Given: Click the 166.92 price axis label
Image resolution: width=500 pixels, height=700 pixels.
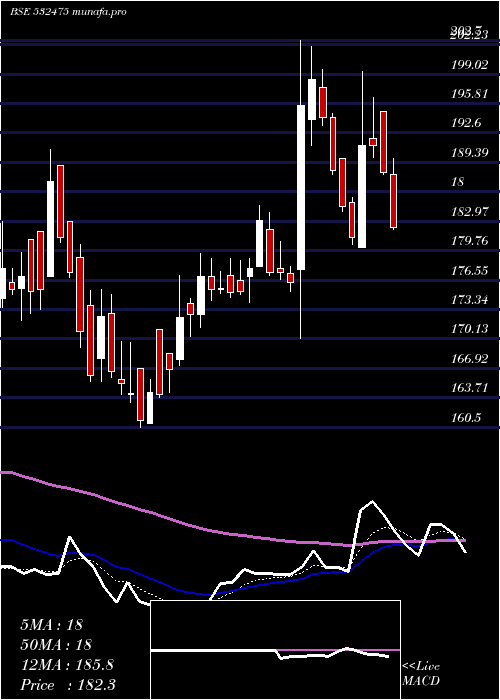Looking at the screenshot, I should click(470, 358).
